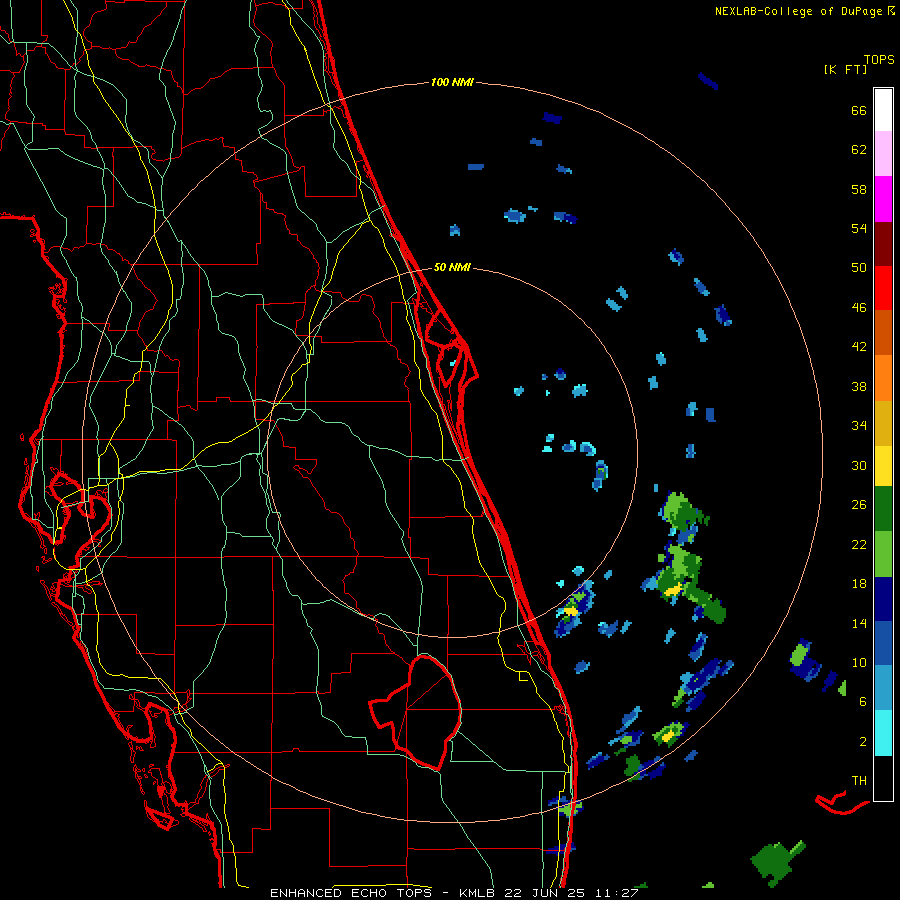Click the 50 legend value
The height and width of the screenshot is (900, 900).
click(x=859, y=267)
